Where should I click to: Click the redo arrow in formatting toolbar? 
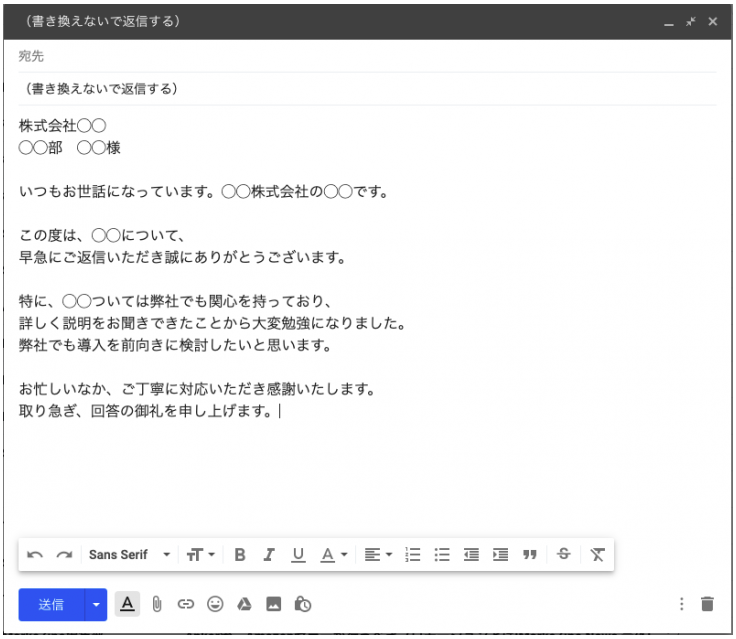pos(64,554)
